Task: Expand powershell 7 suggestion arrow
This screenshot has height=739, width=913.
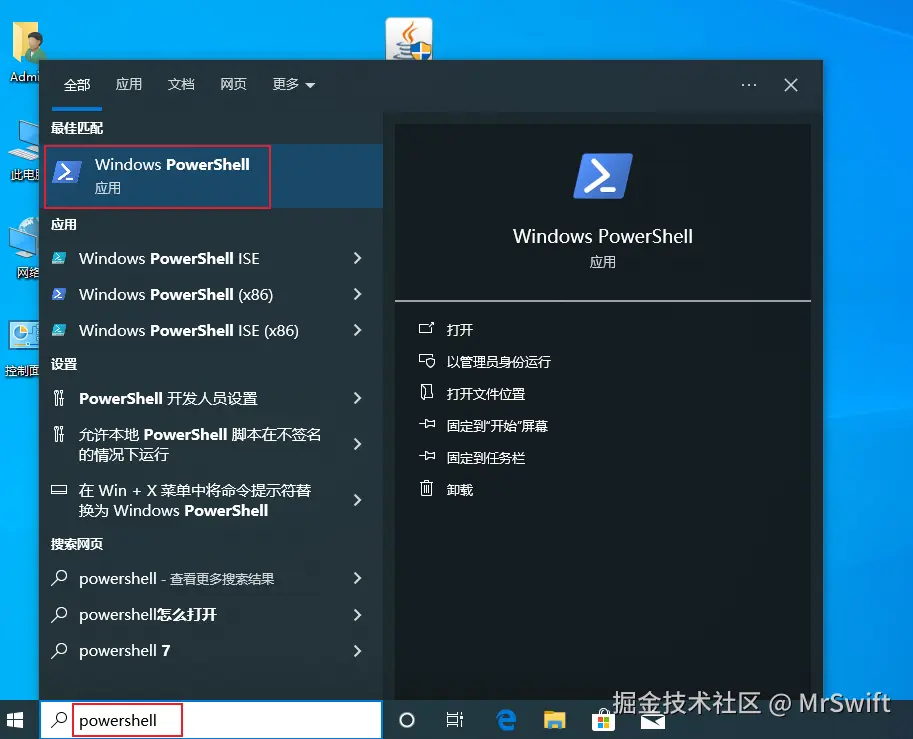Action: pos(358,650)
